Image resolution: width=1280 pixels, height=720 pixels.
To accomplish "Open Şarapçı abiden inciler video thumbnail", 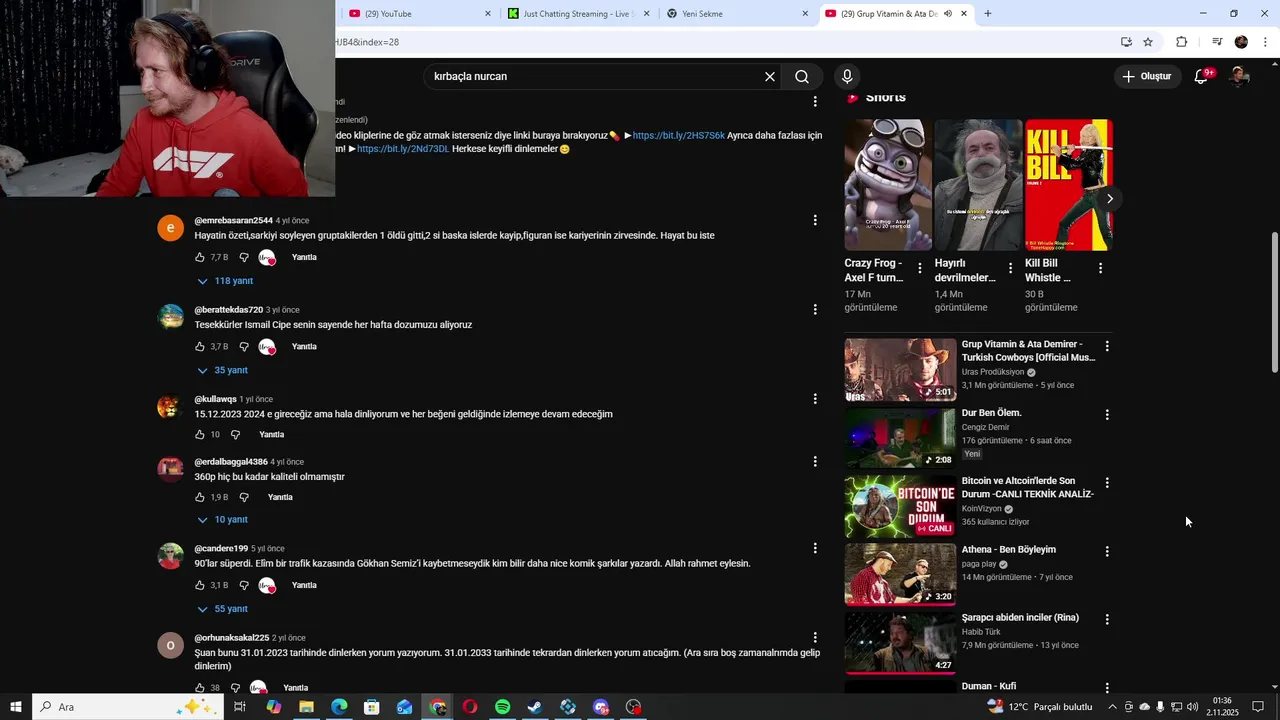I will [900, 644].
